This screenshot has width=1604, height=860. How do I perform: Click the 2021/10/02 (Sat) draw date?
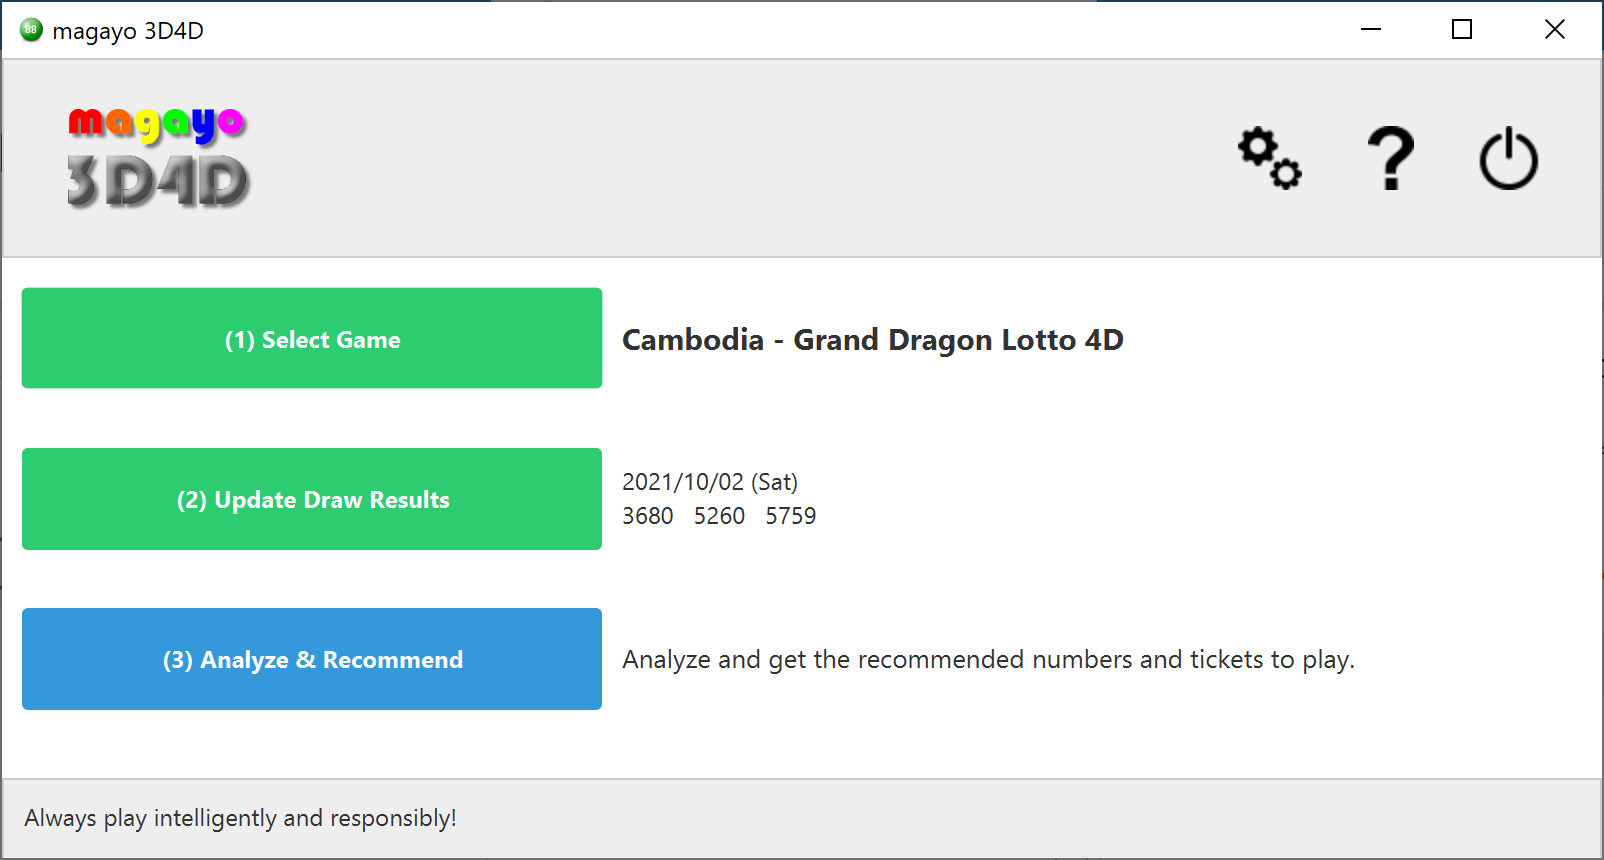tap(710, 482)
